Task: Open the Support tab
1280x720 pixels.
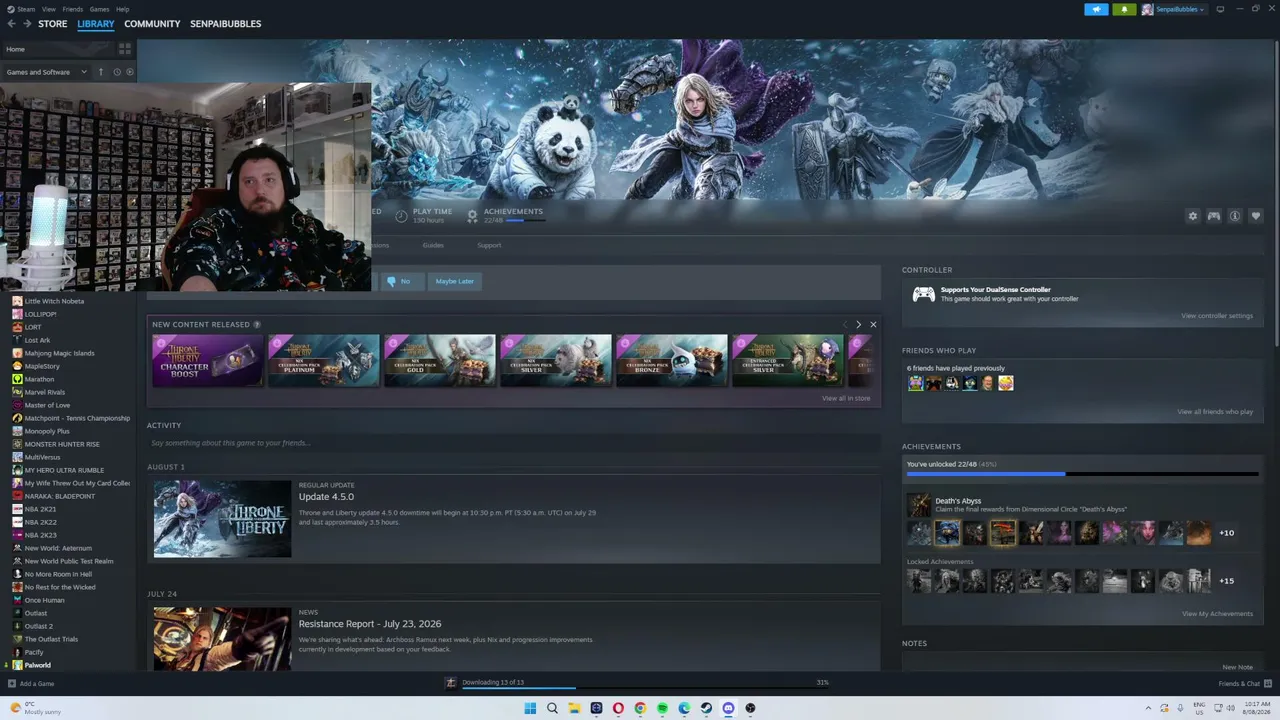Action: pos(489,245)
